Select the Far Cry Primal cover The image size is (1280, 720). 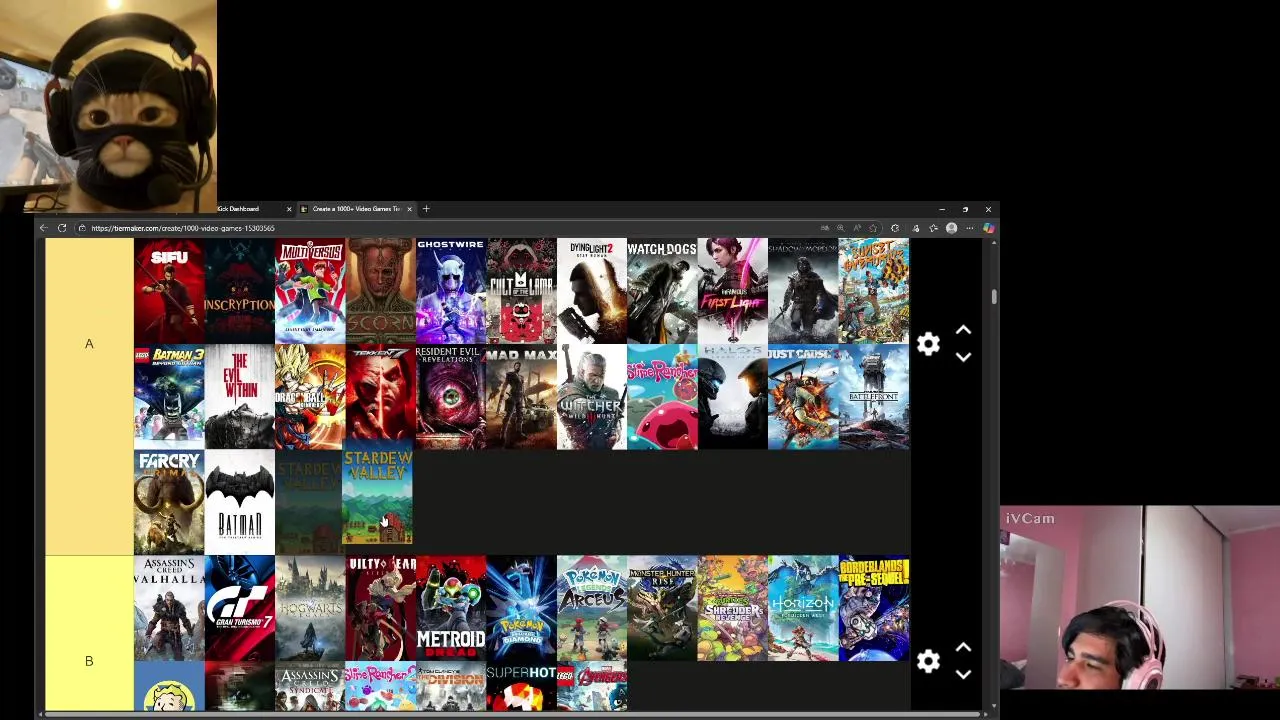pyautogui.click(x=169, y=503)
